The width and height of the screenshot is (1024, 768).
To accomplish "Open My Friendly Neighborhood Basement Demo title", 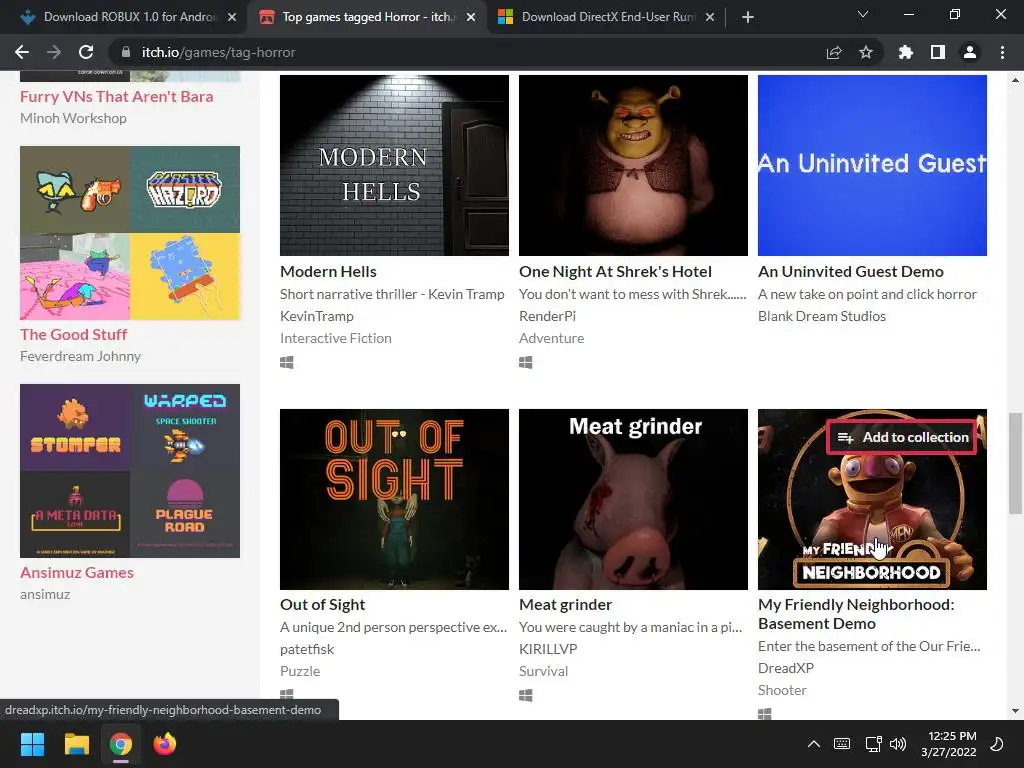I will coord(856,614).
